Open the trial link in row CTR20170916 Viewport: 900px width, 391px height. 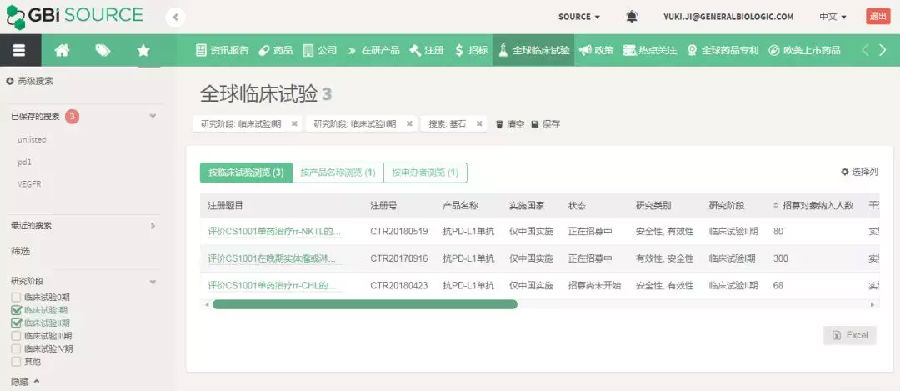click(271, 259)
